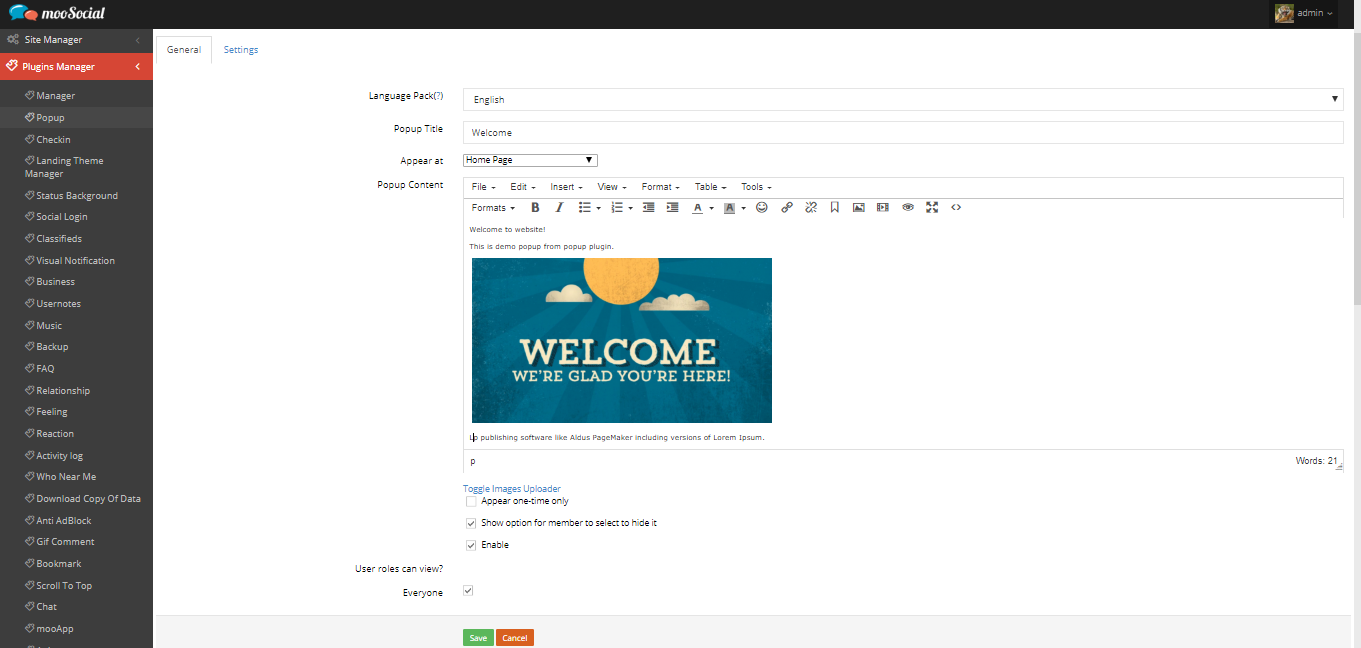Open bullet list style dropdown arrow
The height and width of the screenshot is (648, 1361).
[598, 208]
